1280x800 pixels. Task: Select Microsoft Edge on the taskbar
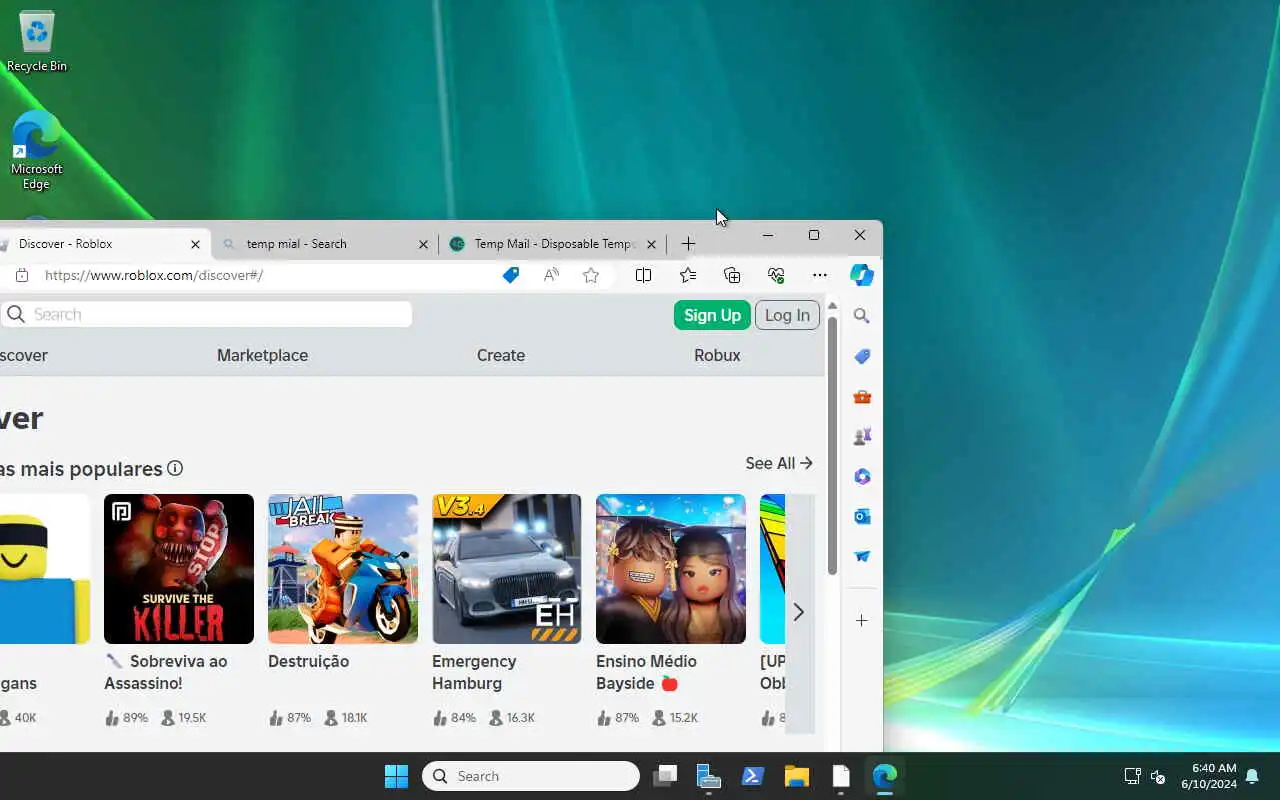885,776
